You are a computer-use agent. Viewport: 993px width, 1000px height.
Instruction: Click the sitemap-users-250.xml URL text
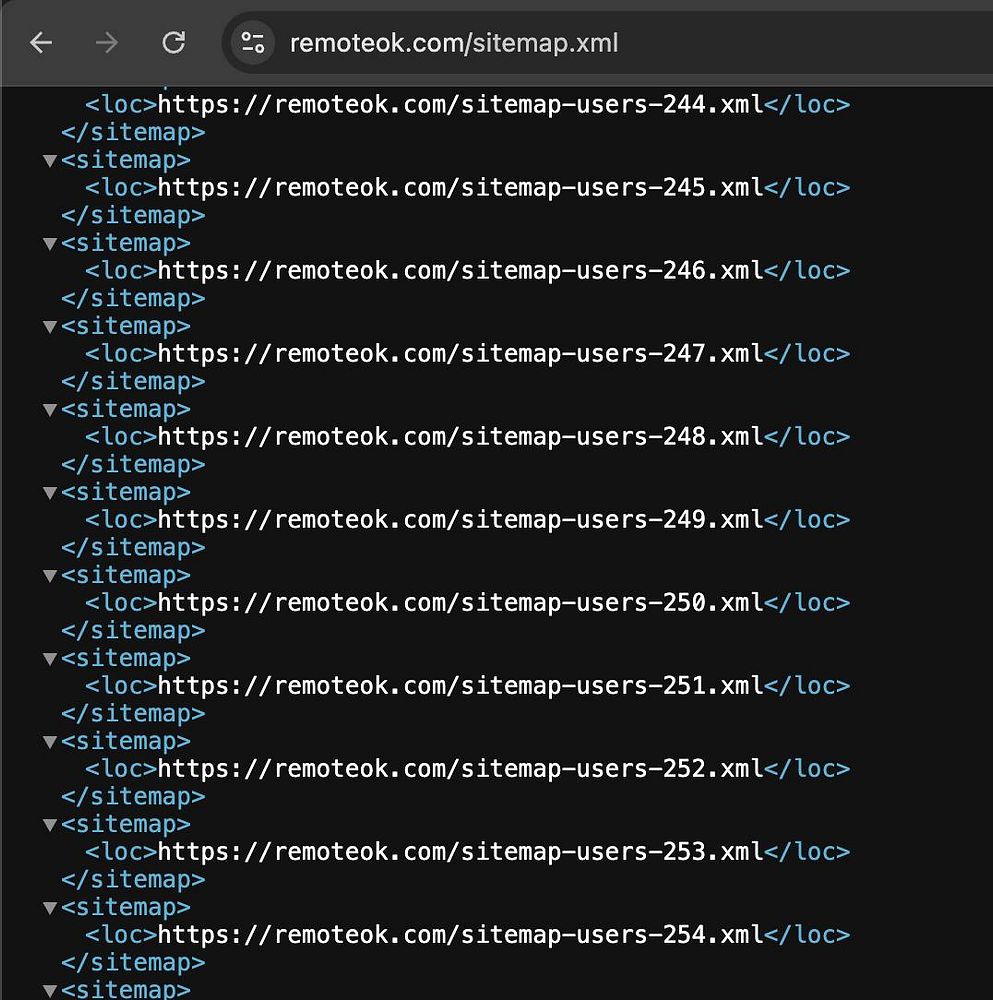[x=460, y=603]
